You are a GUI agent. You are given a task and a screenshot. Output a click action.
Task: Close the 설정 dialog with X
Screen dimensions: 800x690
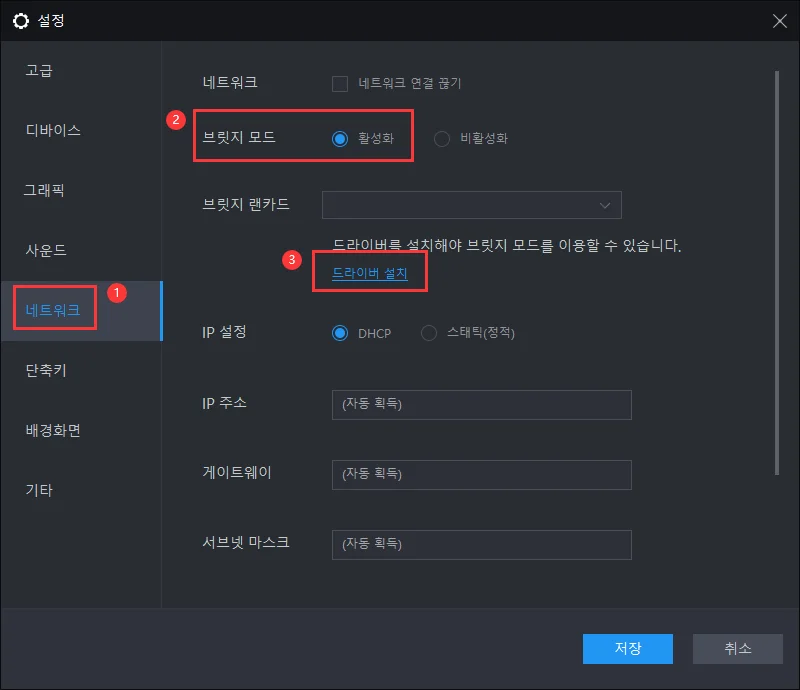(779, 21)
